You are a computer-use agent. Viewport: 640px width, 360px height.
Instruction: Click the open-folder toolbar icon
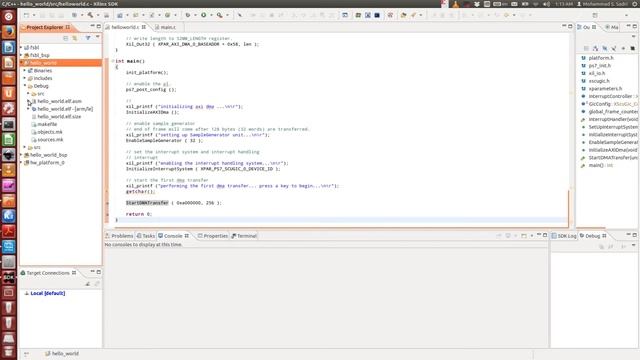click(x=403, y=15)
